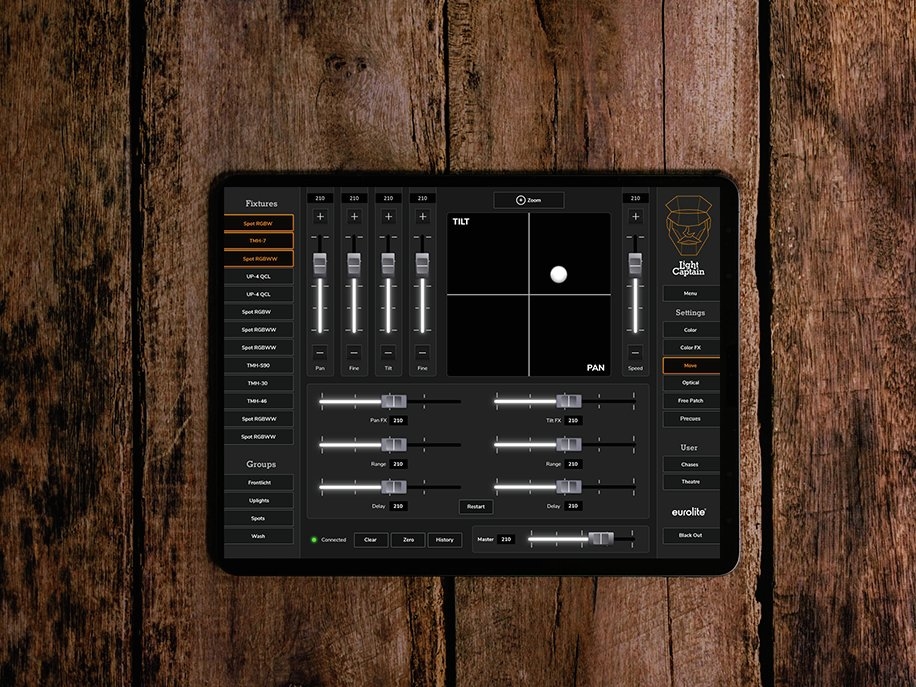Select the TMH-590 fixture
This screenshot has width=916, height=687.
pos(258,365)
